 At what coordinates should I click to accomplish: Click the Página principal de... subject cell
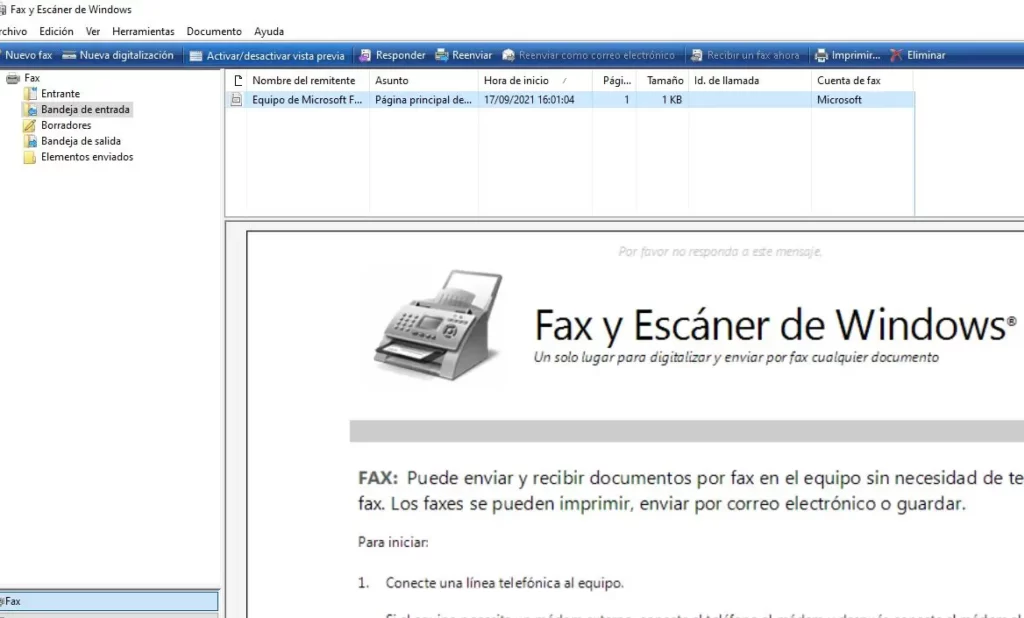(x=423, y=100)
